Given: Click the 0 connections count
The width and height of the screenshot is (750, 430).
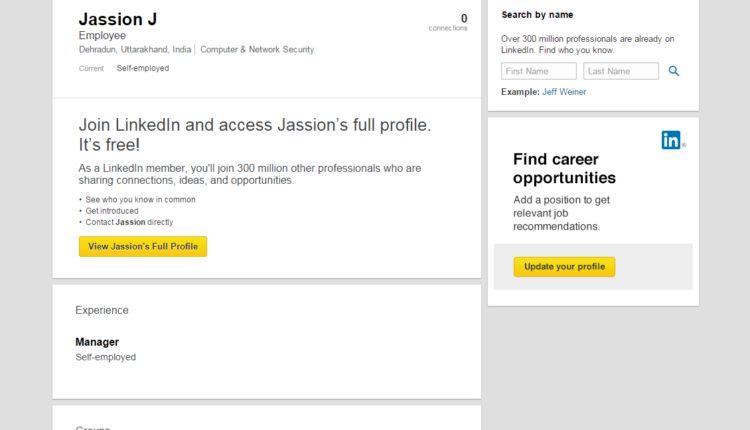Looking at the screenshot, I should (x=448, y=22).
